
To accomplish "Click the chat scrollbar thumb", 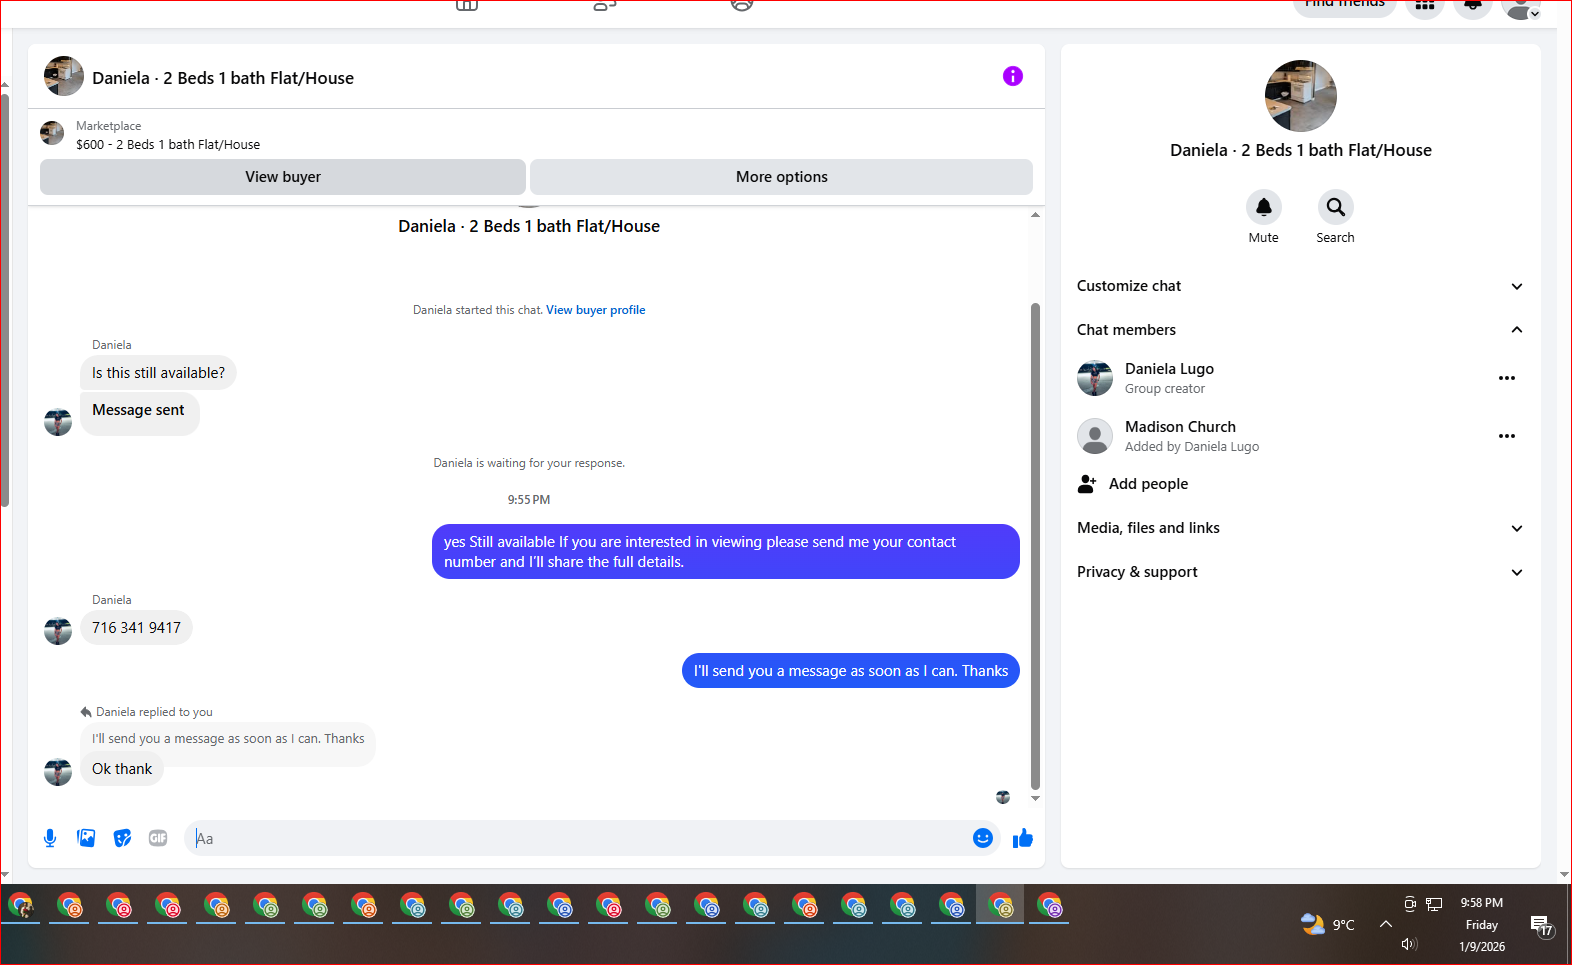I will [1035, 545].
